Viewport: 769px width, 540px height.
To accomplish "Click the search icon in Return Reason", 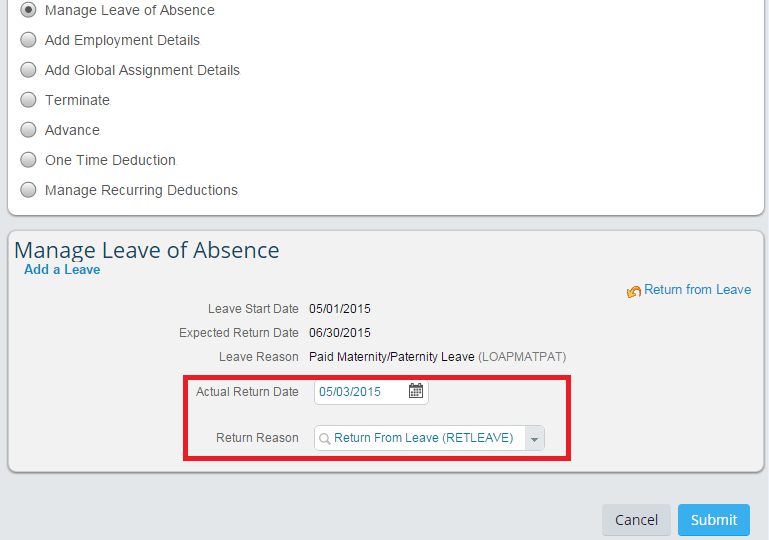I will pyautogui.click(x=325, y=438).
